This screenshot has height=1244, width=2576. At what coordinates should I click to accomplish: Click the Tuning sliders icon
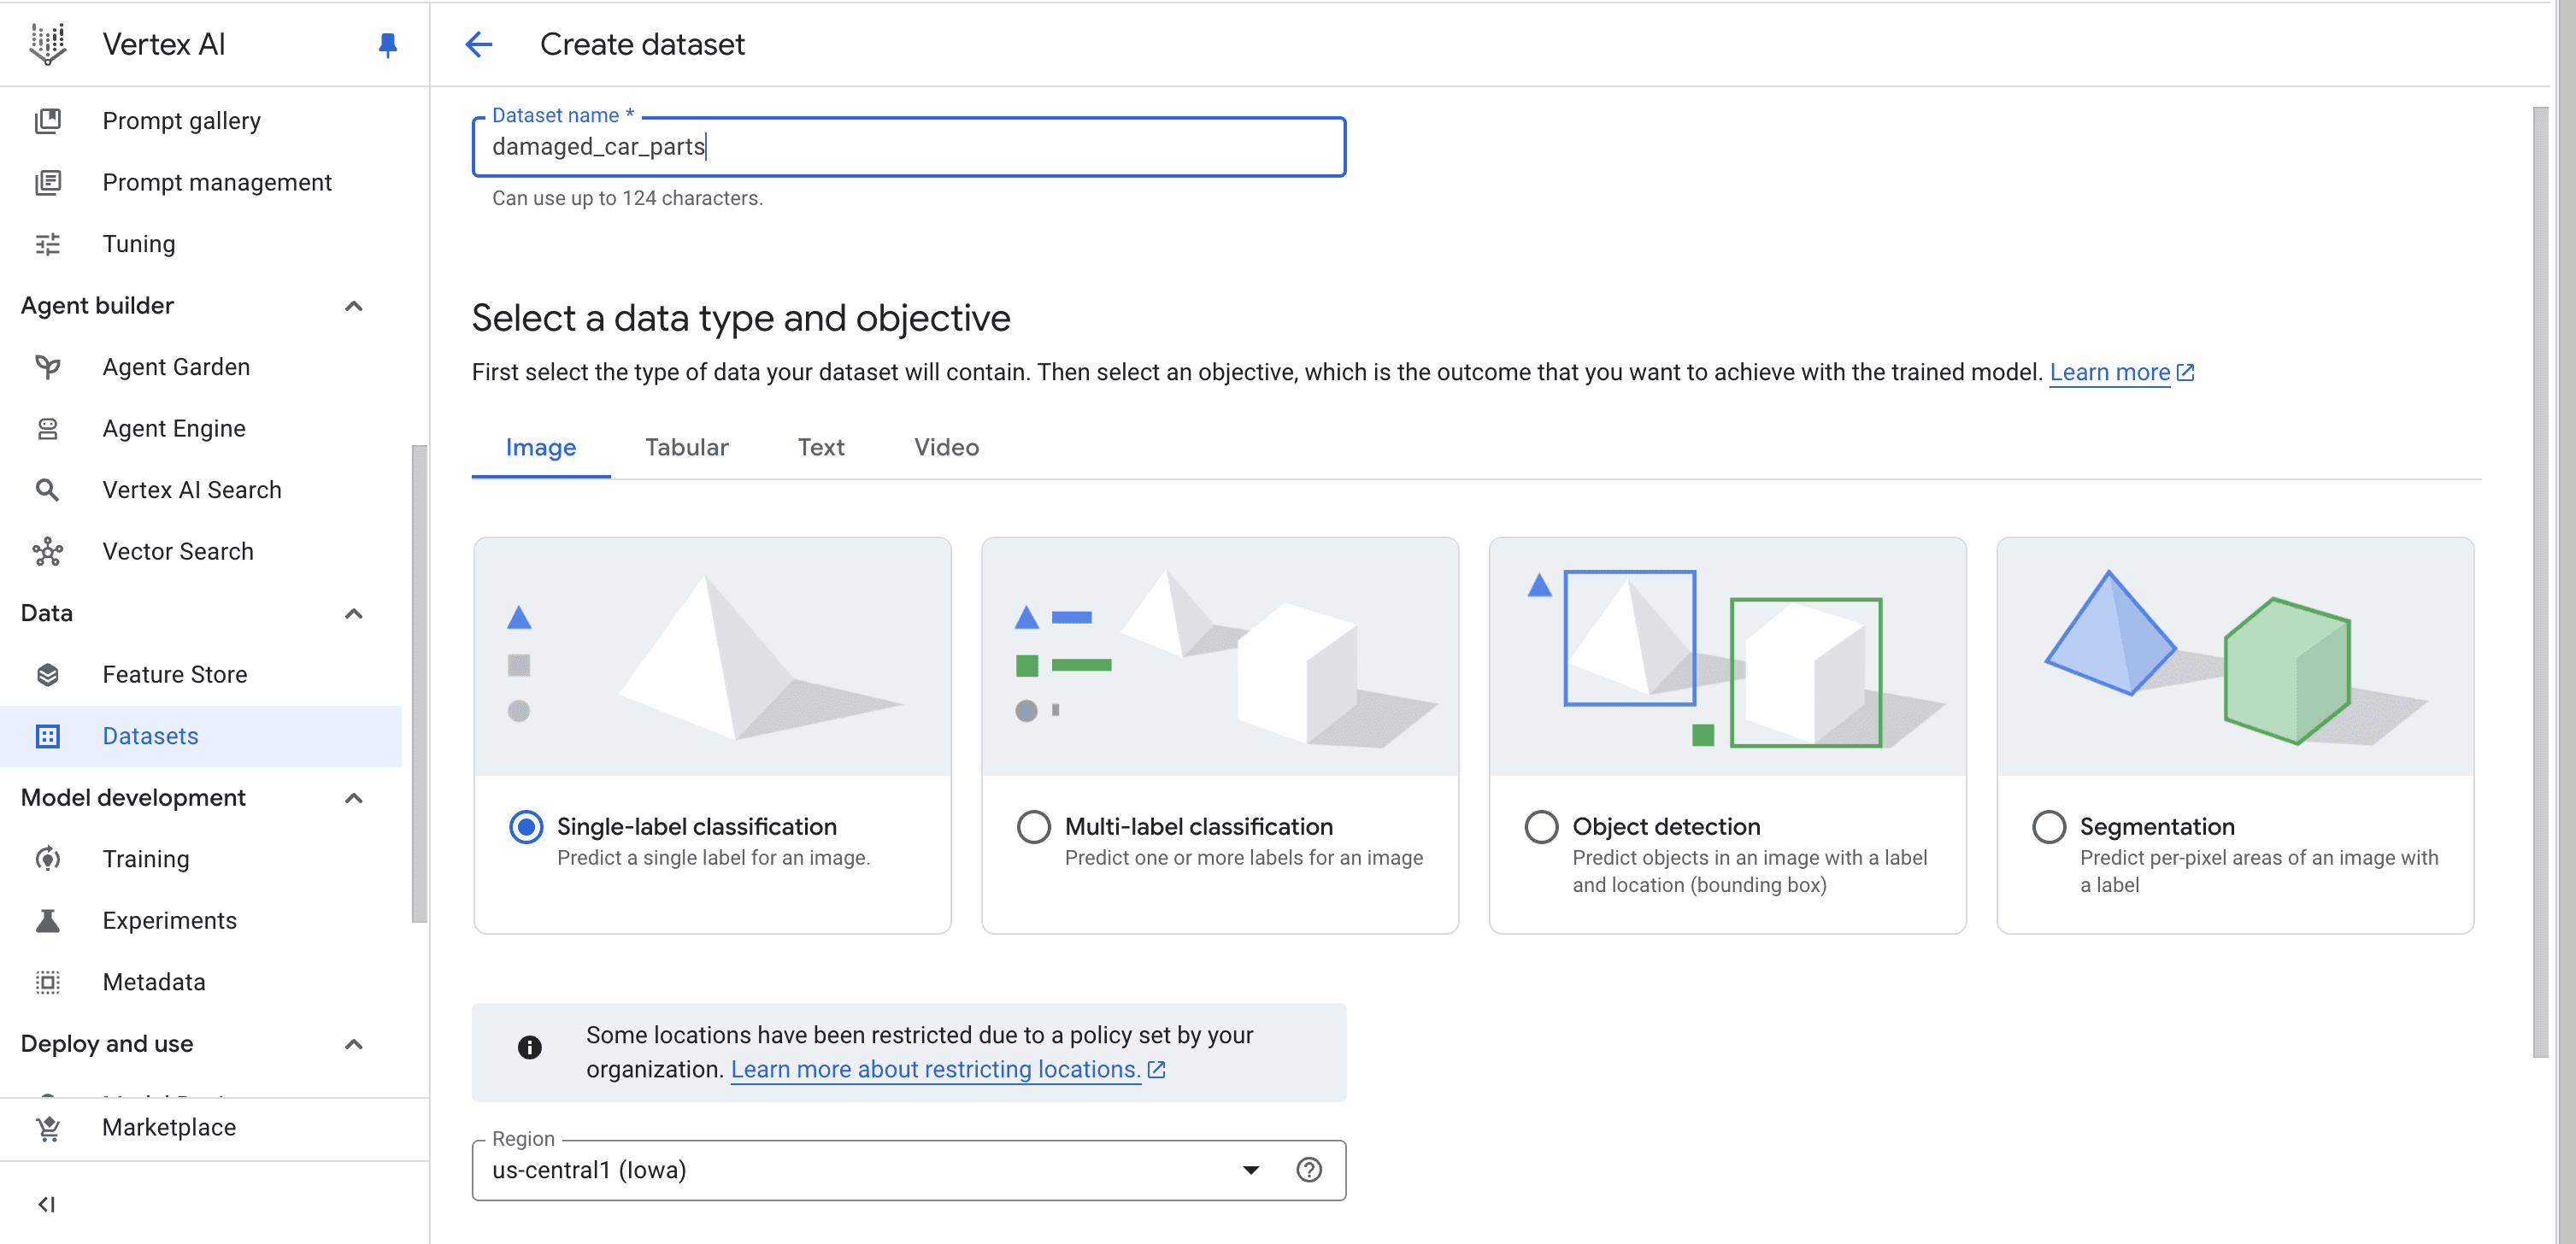coord(48,244)
